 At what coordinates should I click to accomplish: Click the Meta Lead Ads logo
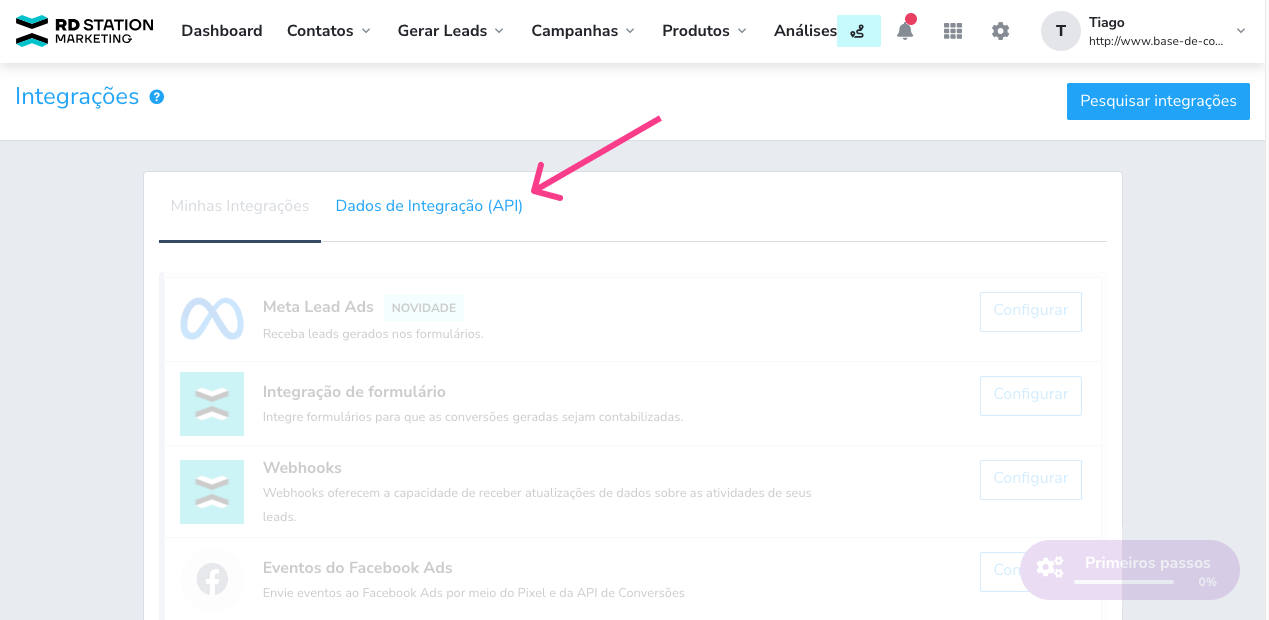212,319
